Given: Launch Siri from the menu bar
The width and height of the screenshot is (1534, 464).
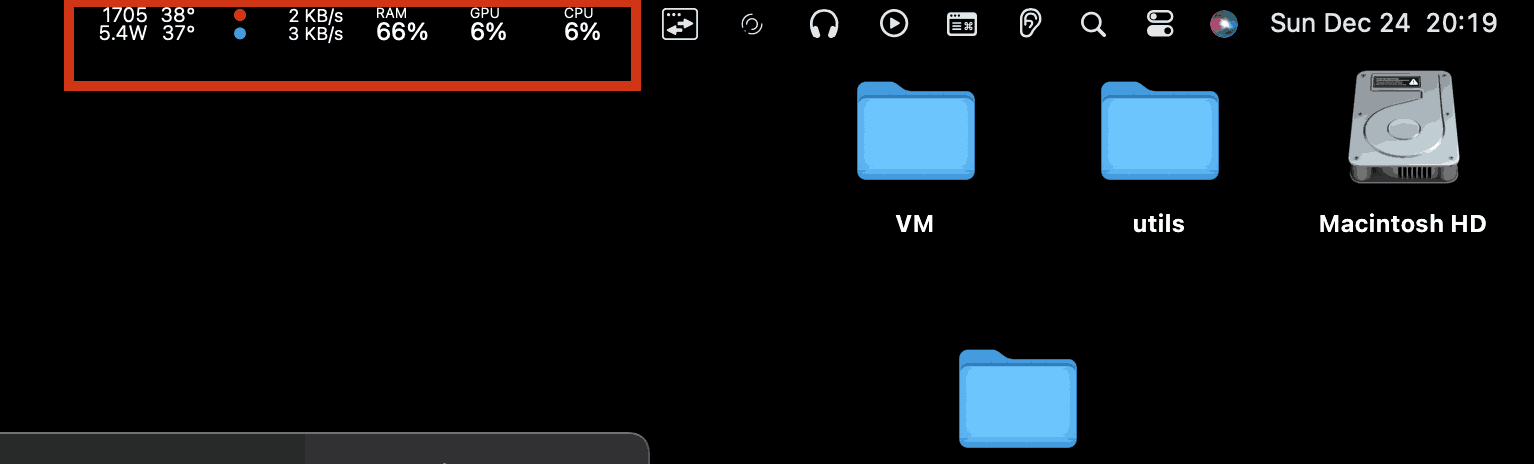Looking at the screenshot, I should click(1224, 24).
